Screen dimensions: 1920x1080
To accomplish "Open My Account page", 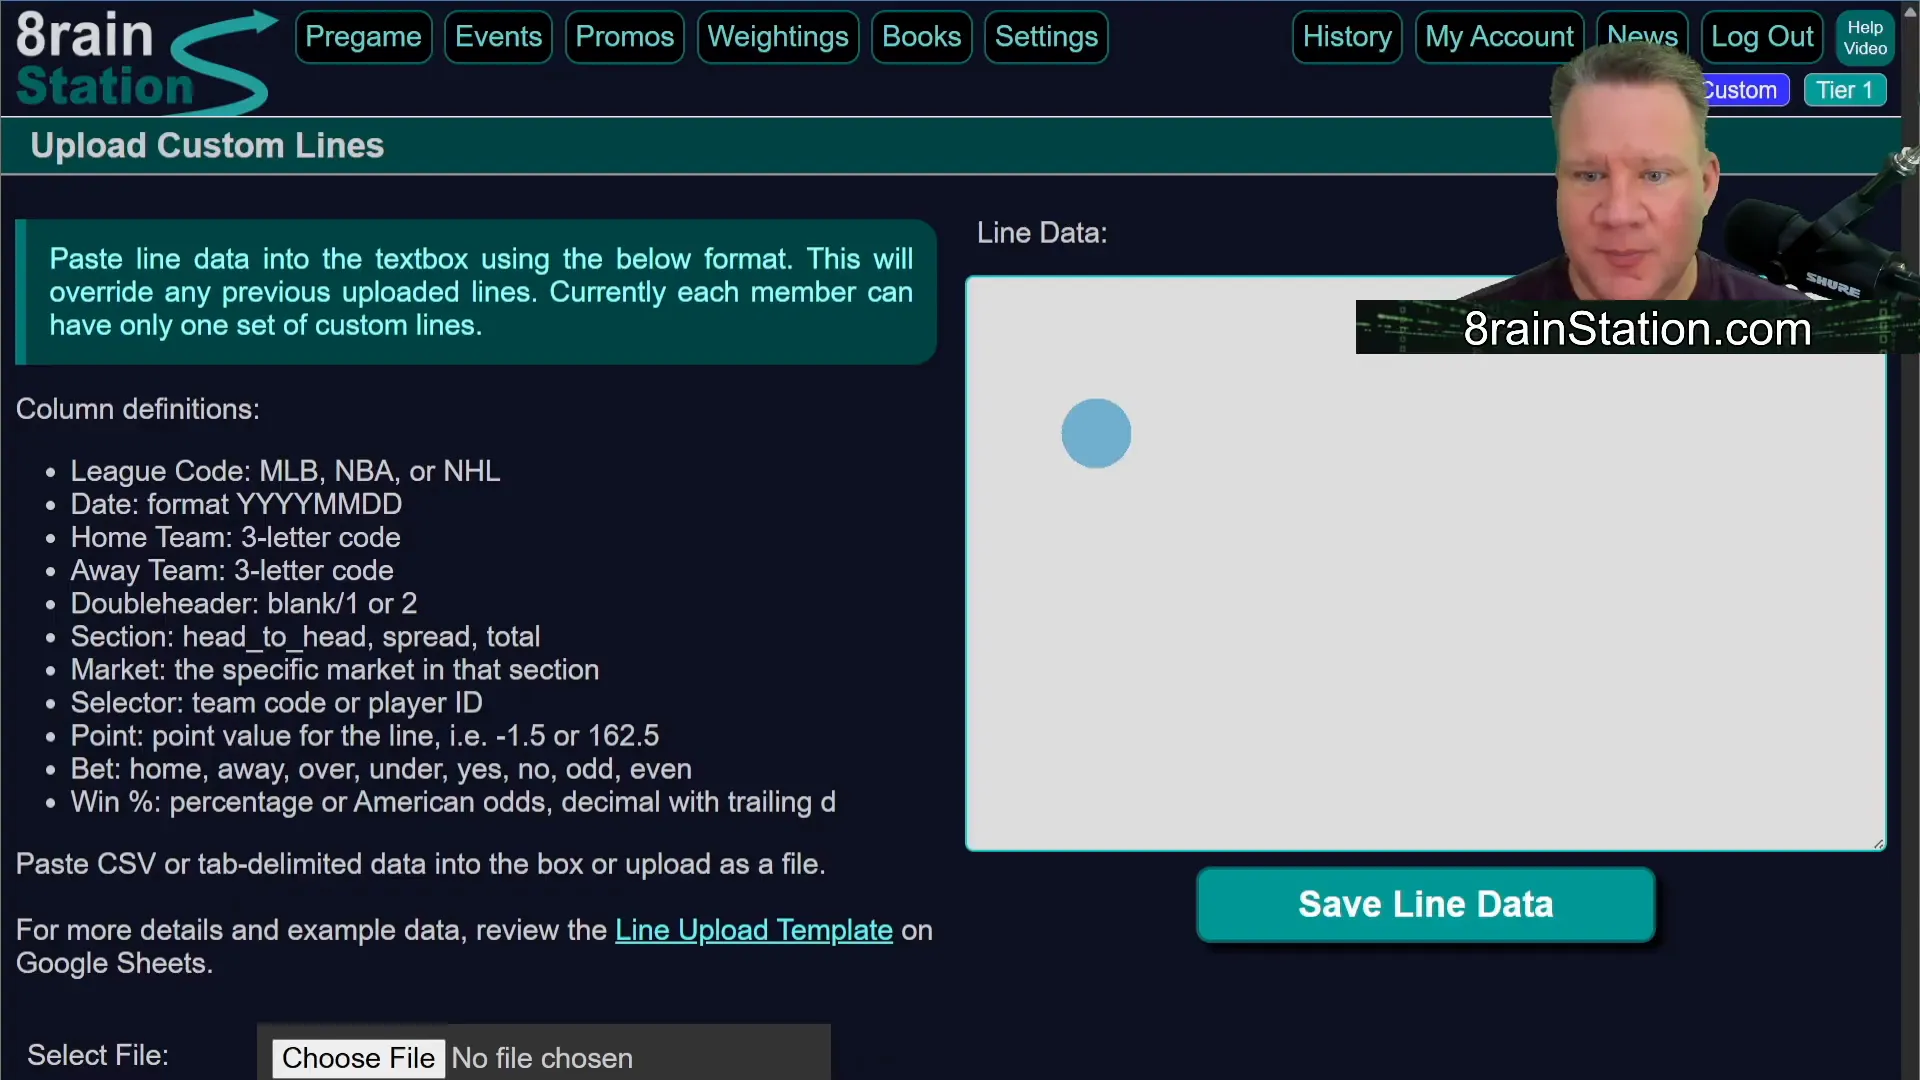I will point(1499,37).
